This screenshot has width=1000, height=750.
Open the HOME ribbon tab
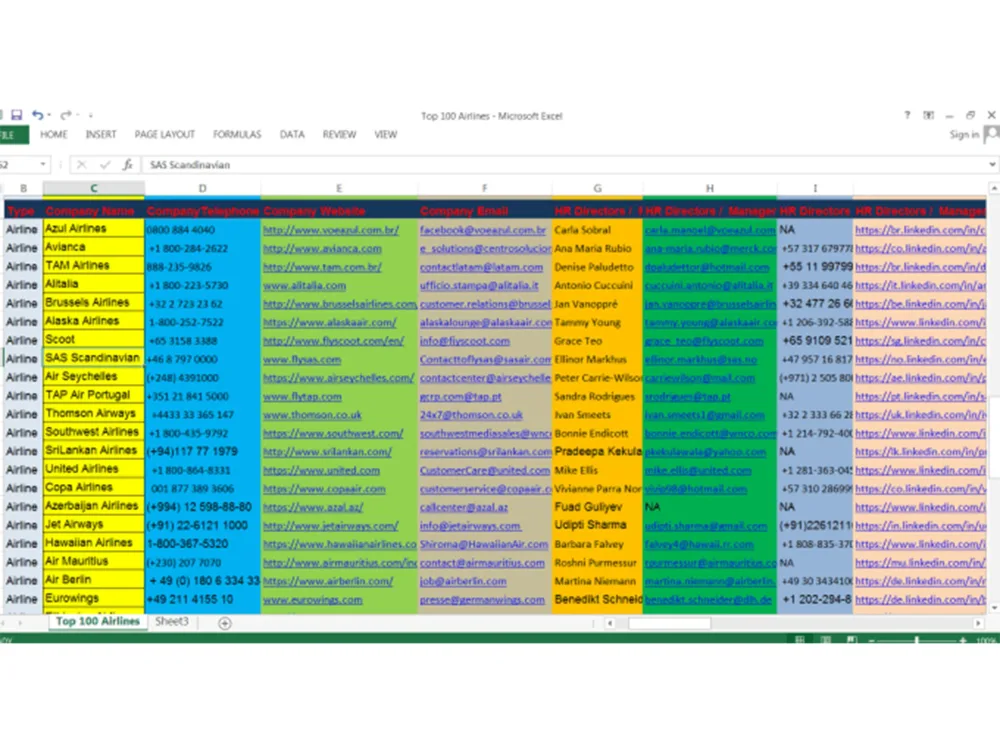point(54,135)
